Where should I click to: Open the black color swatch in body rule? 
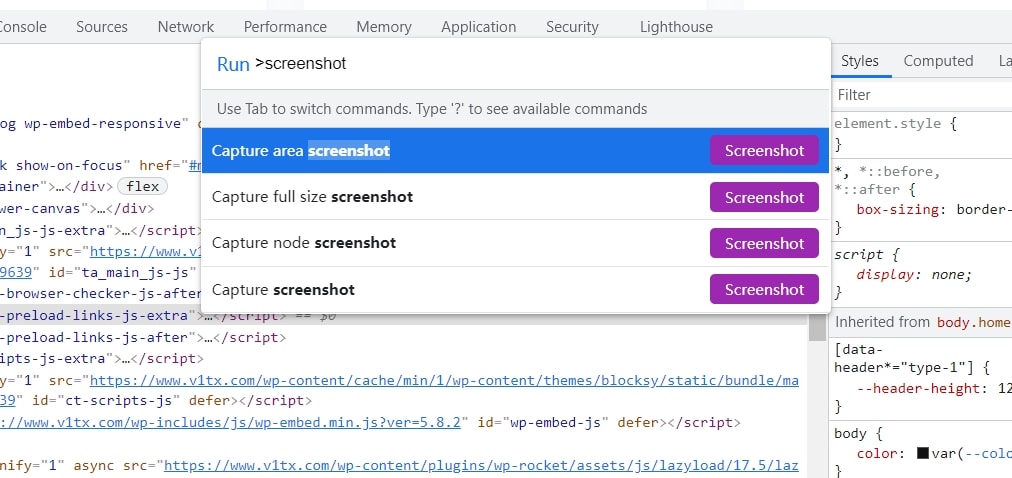[923, 453]
